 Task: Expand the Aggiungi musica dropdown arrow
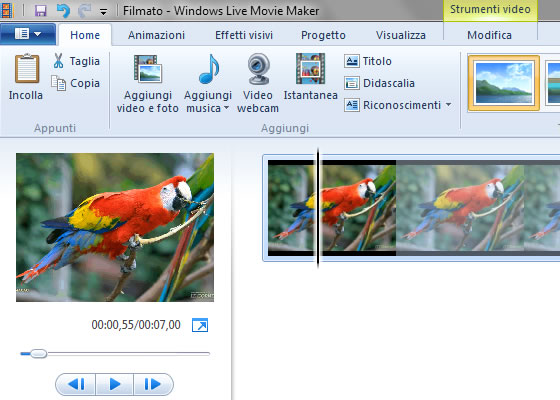(x=226, y=108)
